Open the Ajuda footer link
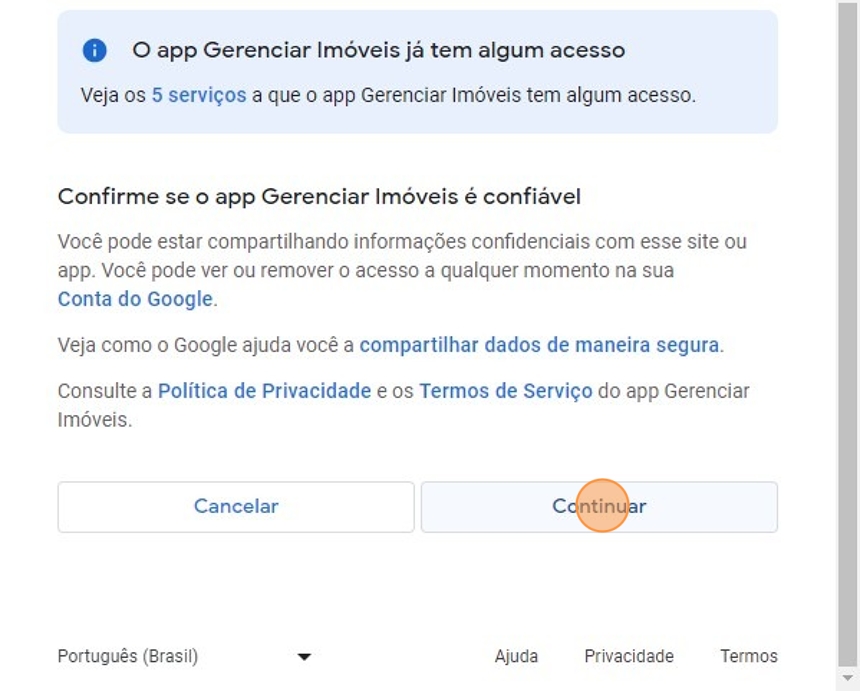The height and width of the screenshot is (691, 860). tap(516, 657)
